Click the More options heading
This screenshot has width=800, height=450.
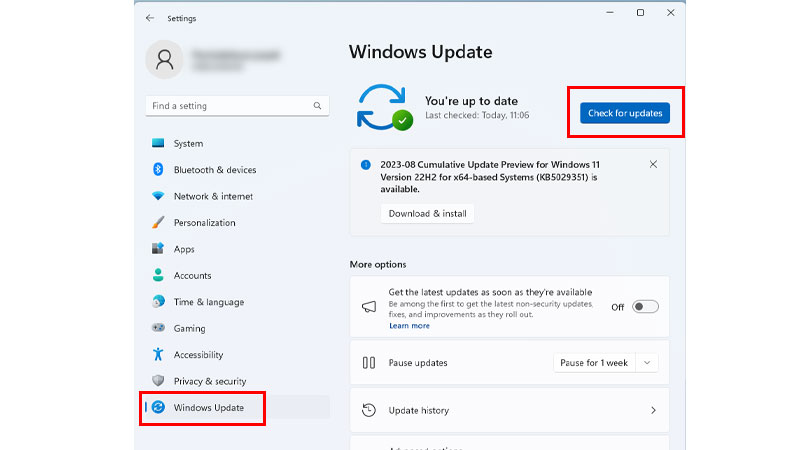(x=378, y=264)
